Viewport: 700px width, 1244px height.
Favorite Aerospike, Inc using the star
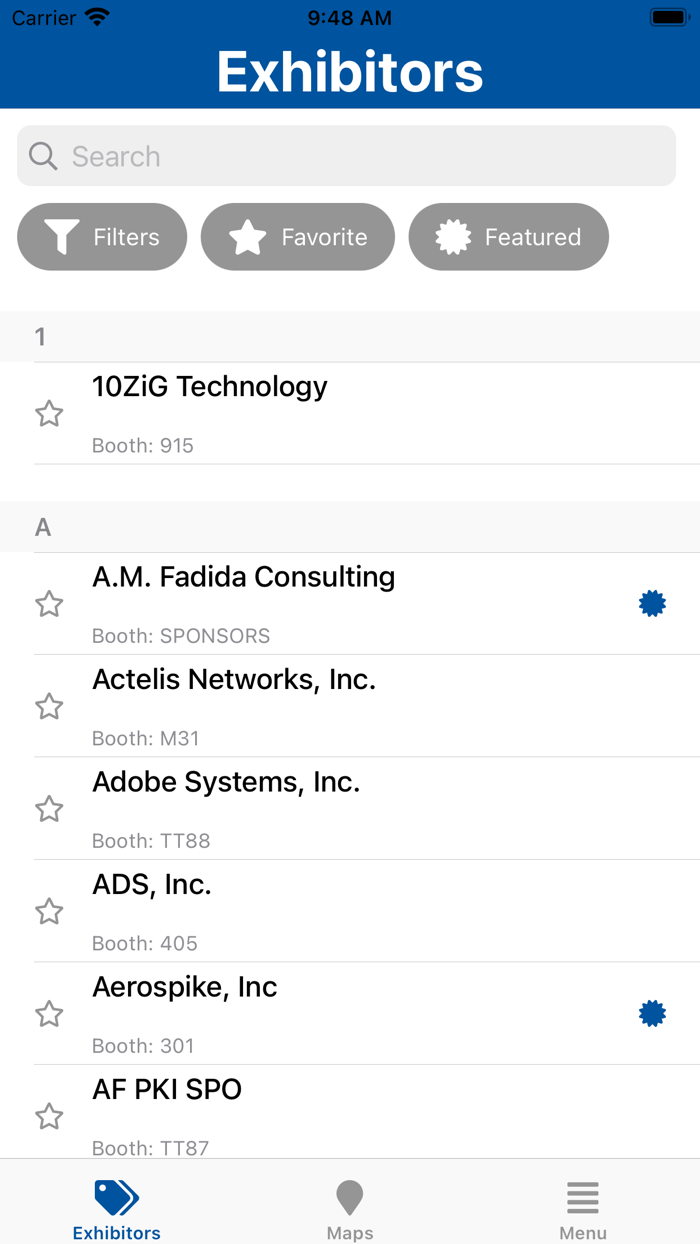[49, 1014]
